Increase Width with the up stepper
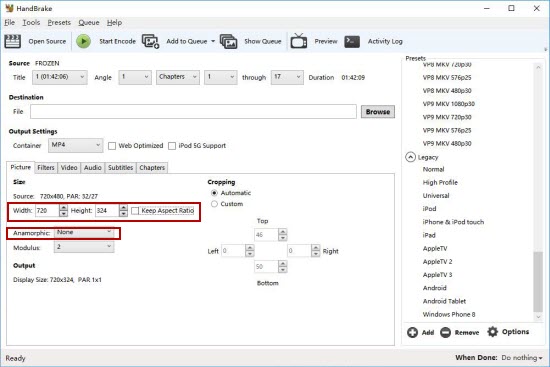 click(x=63, y=207)
